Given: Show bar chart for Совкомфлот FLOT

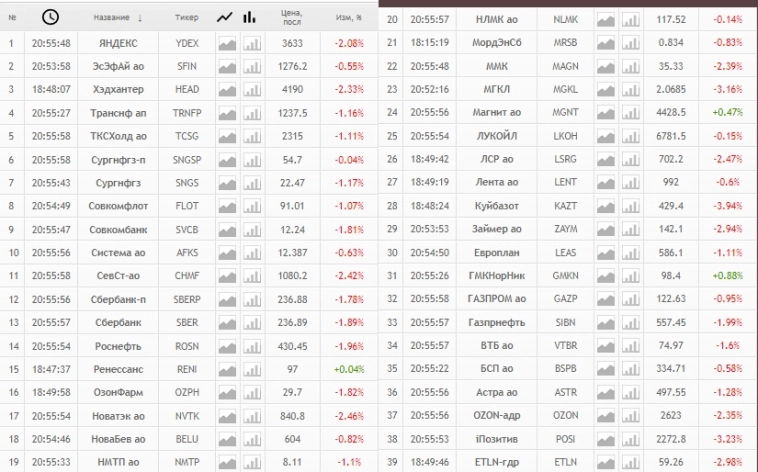Looking at the screenshot, I should click(252, 206).
